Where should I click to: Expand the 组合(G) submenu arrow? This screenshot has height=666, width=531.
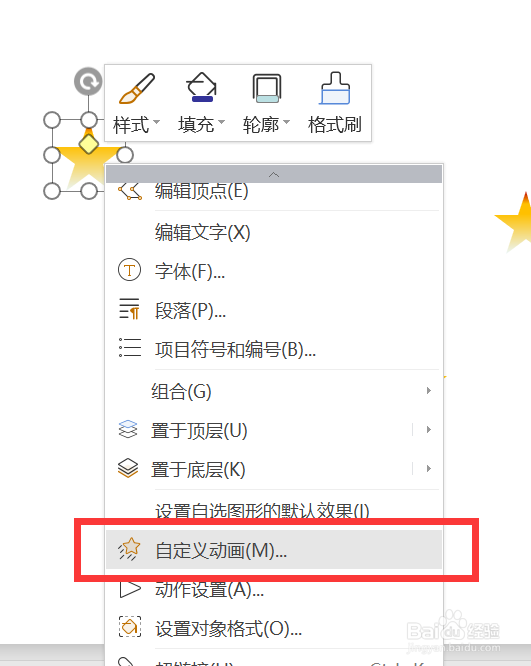pos(429,391)
